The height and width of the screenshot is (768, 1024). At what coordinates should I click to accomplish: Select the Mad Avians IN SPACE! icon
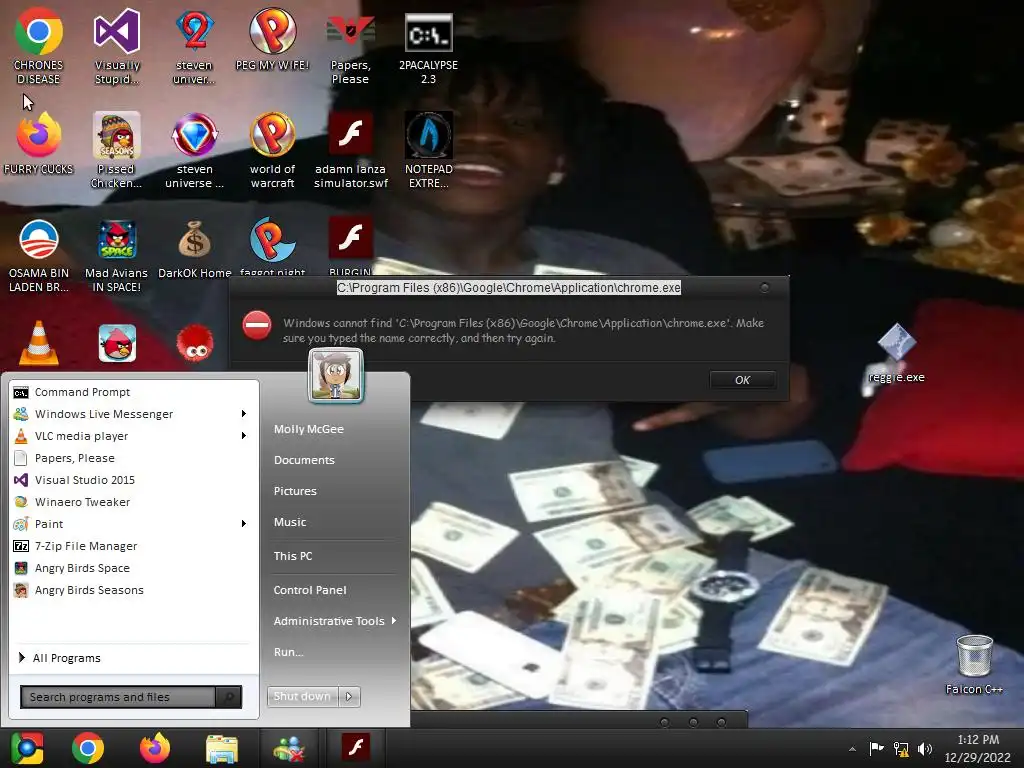116,255
